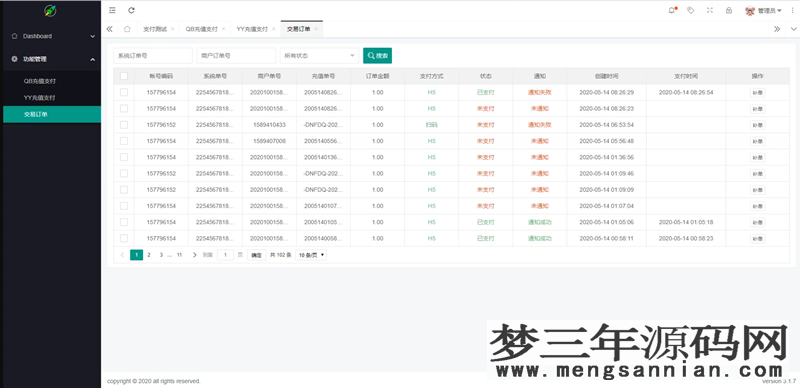Click 补单 for order created 01:05:06
This screenshot has width=800, height=388.
coord(758,222)
